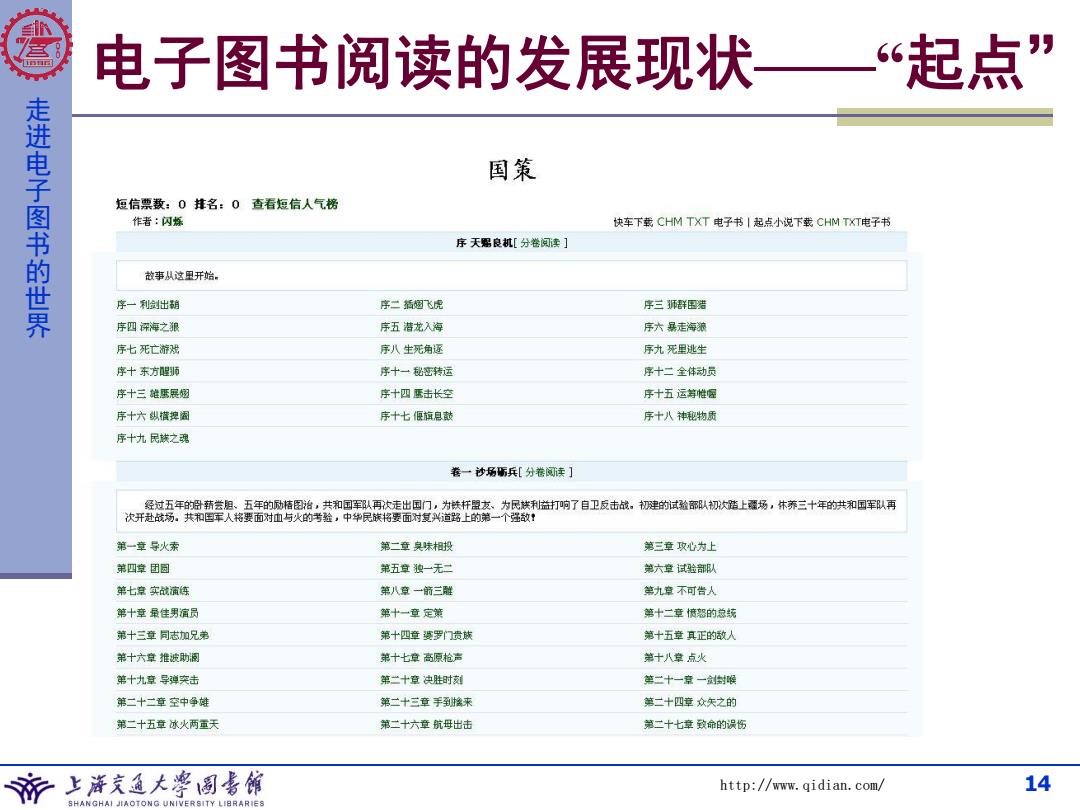1080x810 pixels.
Task: Open author 闪烁 profile link
Action: [x=172, y=222]
